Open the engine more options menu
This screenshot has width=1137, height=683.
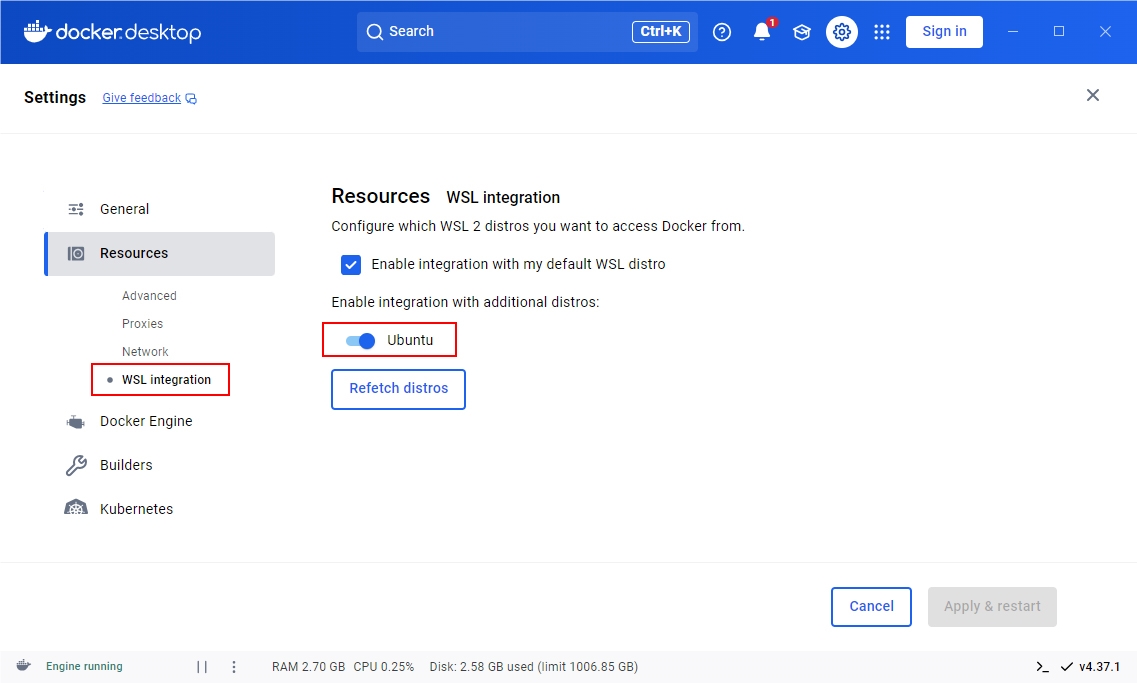tap(233, 666)
